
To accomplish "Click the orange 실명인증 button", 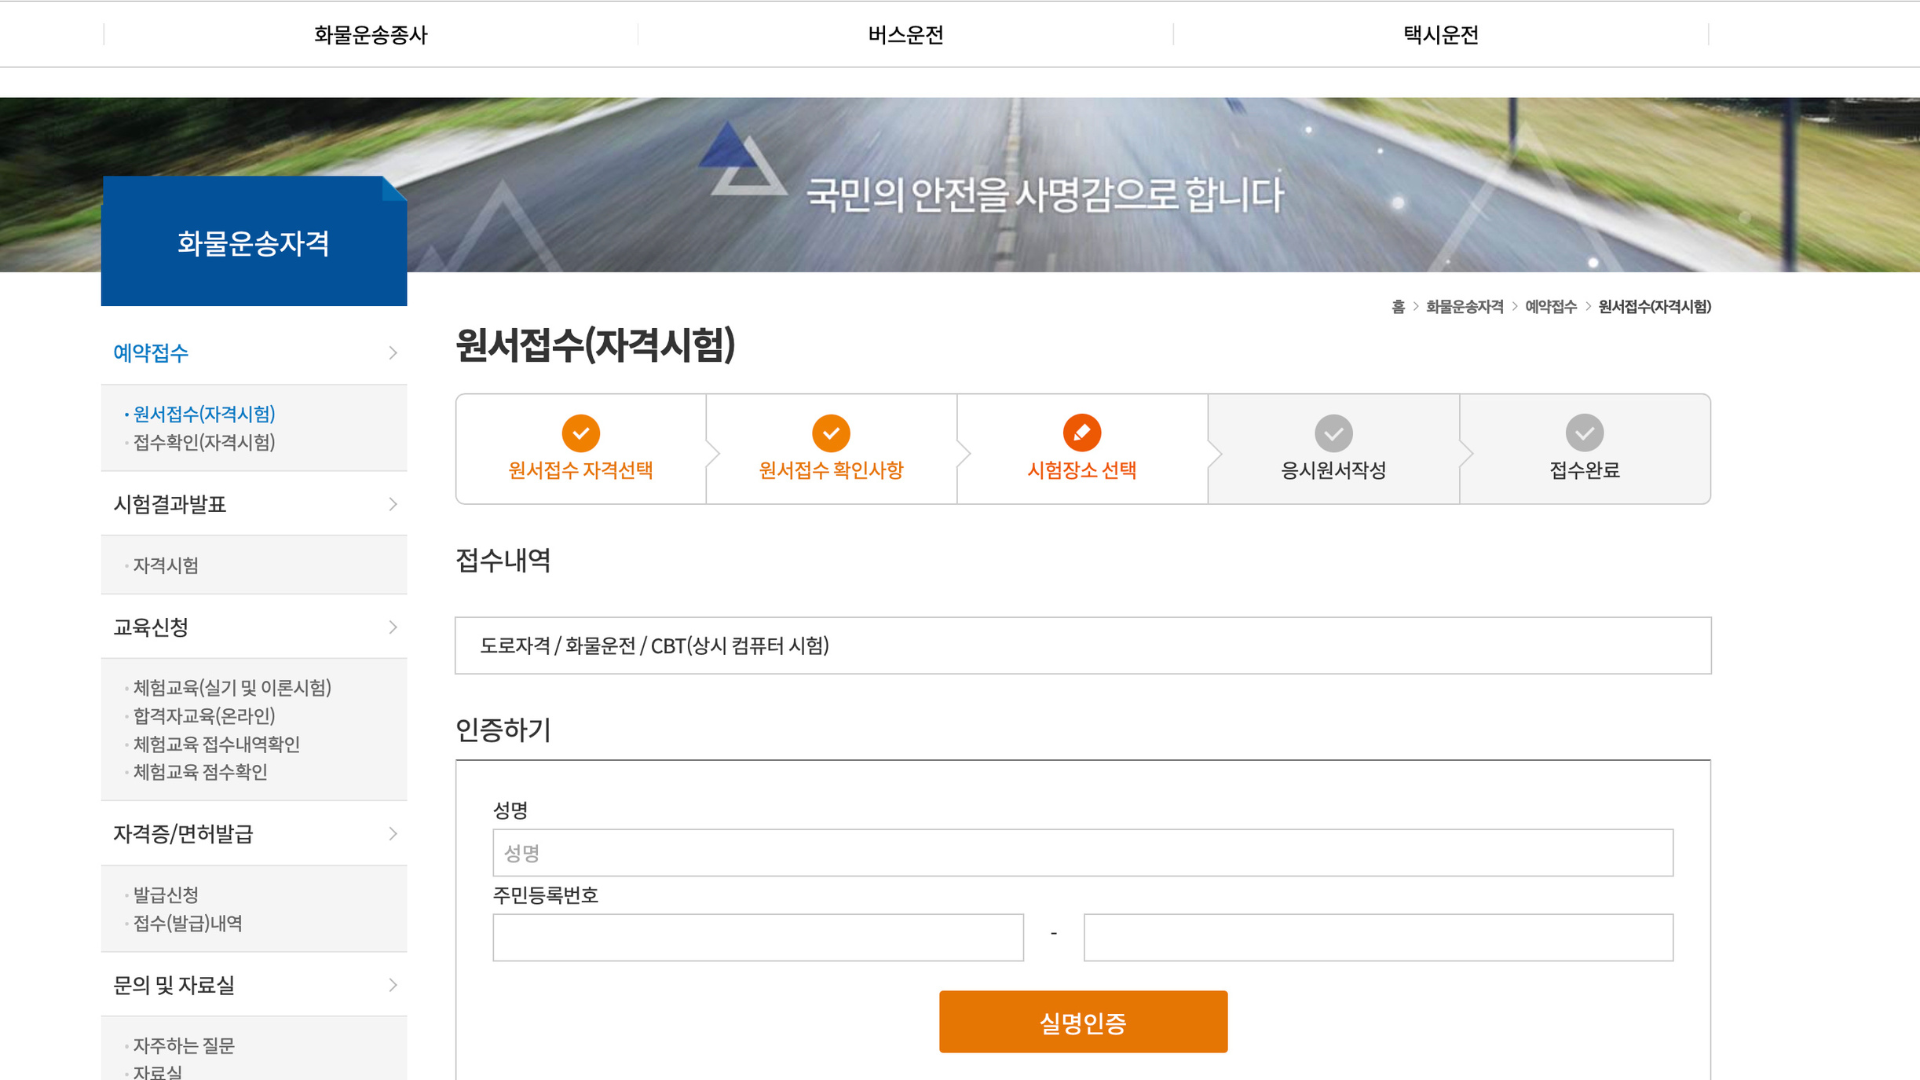I will pyautogui.click(x=1083, y=1021).
